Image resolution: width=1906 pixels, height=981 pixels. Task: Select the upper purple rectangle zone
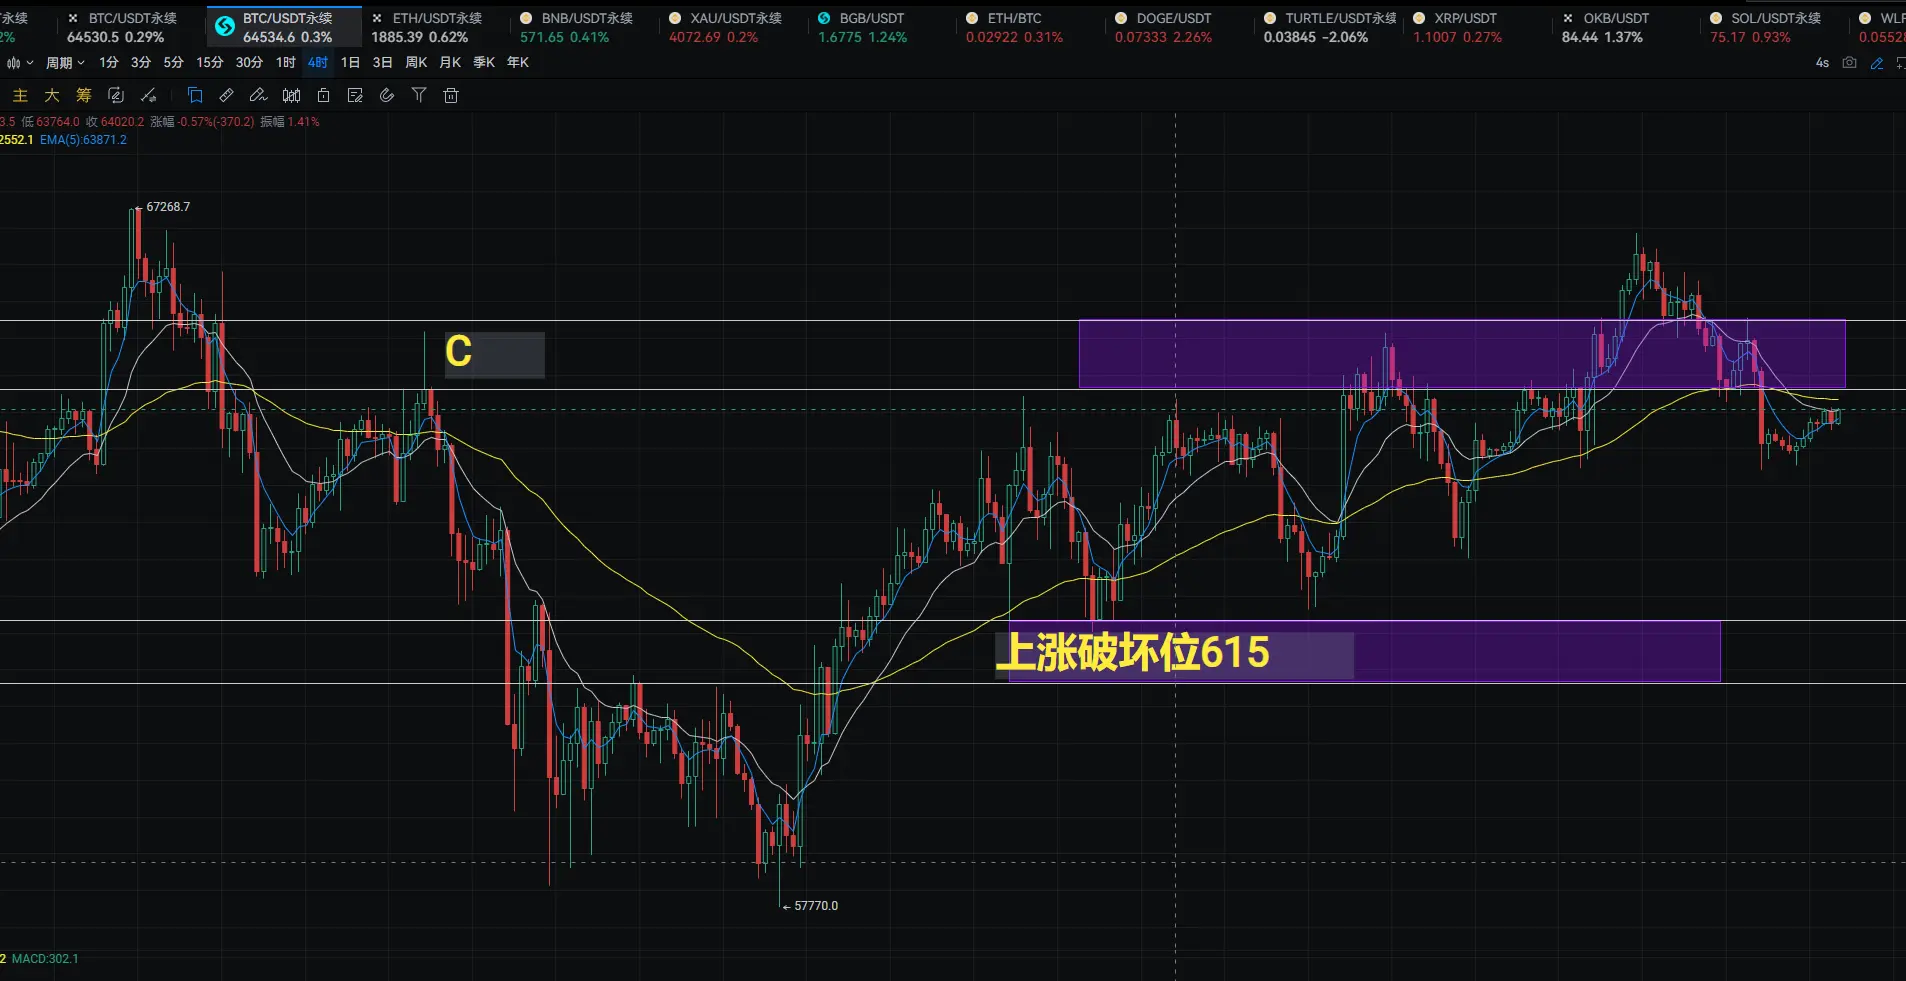coord(1462,354)
